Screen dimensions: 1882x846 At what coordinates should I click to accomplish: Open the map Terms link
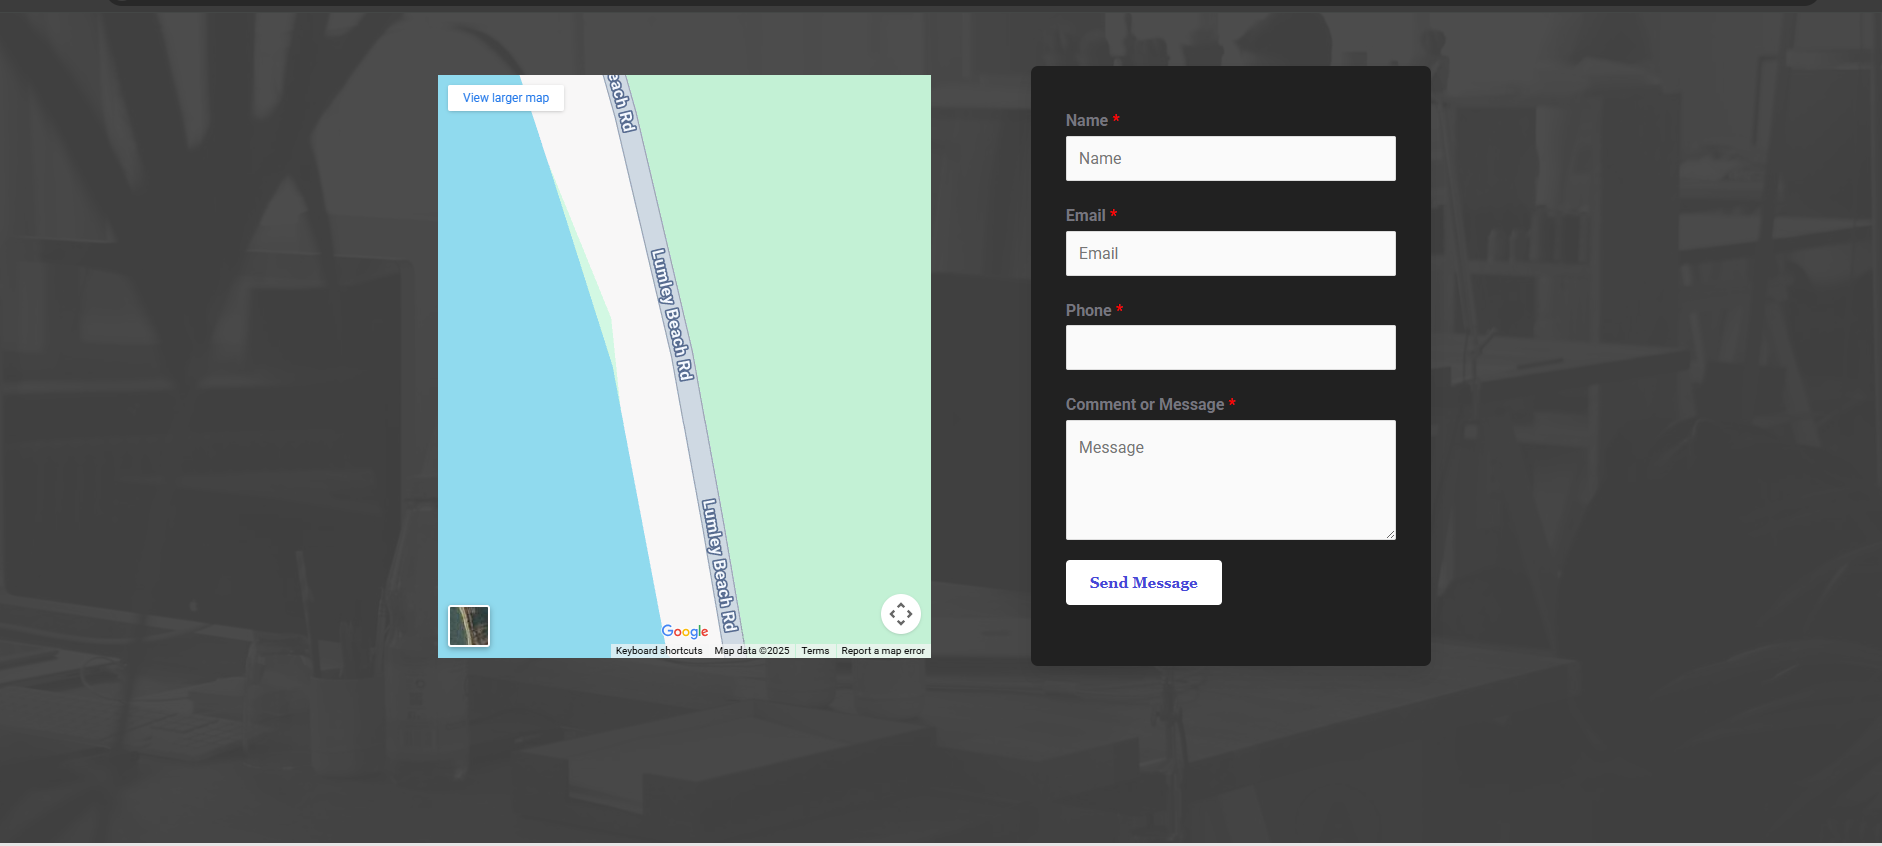tap(815, 651)
